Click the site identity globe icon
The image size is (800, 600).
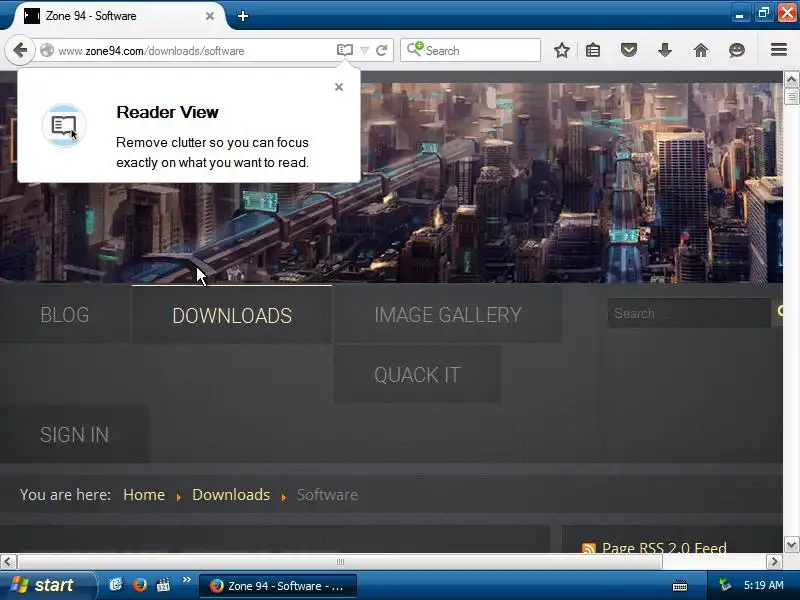[x=47, y=50]
